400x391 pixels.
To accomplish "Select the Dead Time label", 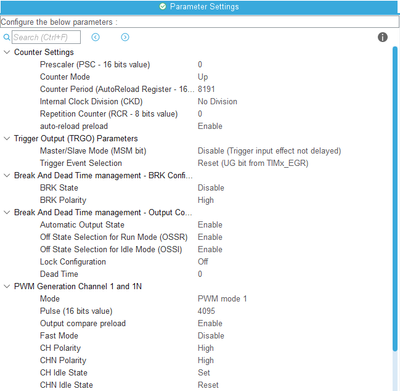I will 59,274.
